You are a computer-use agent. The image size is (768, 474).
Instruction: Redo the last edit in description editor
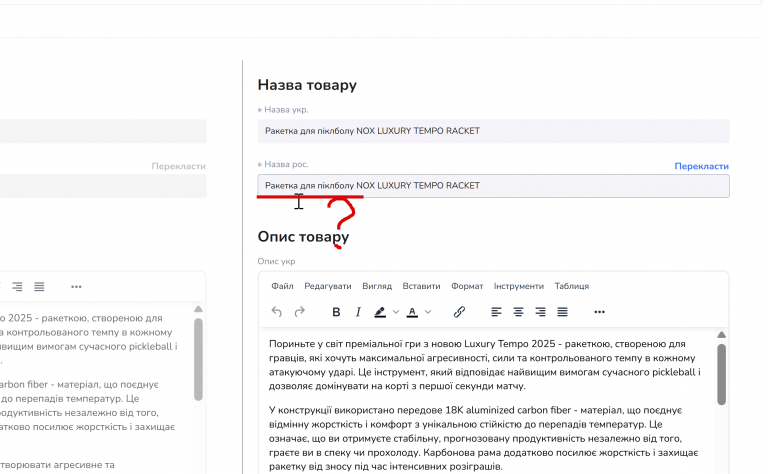[299, 312]
